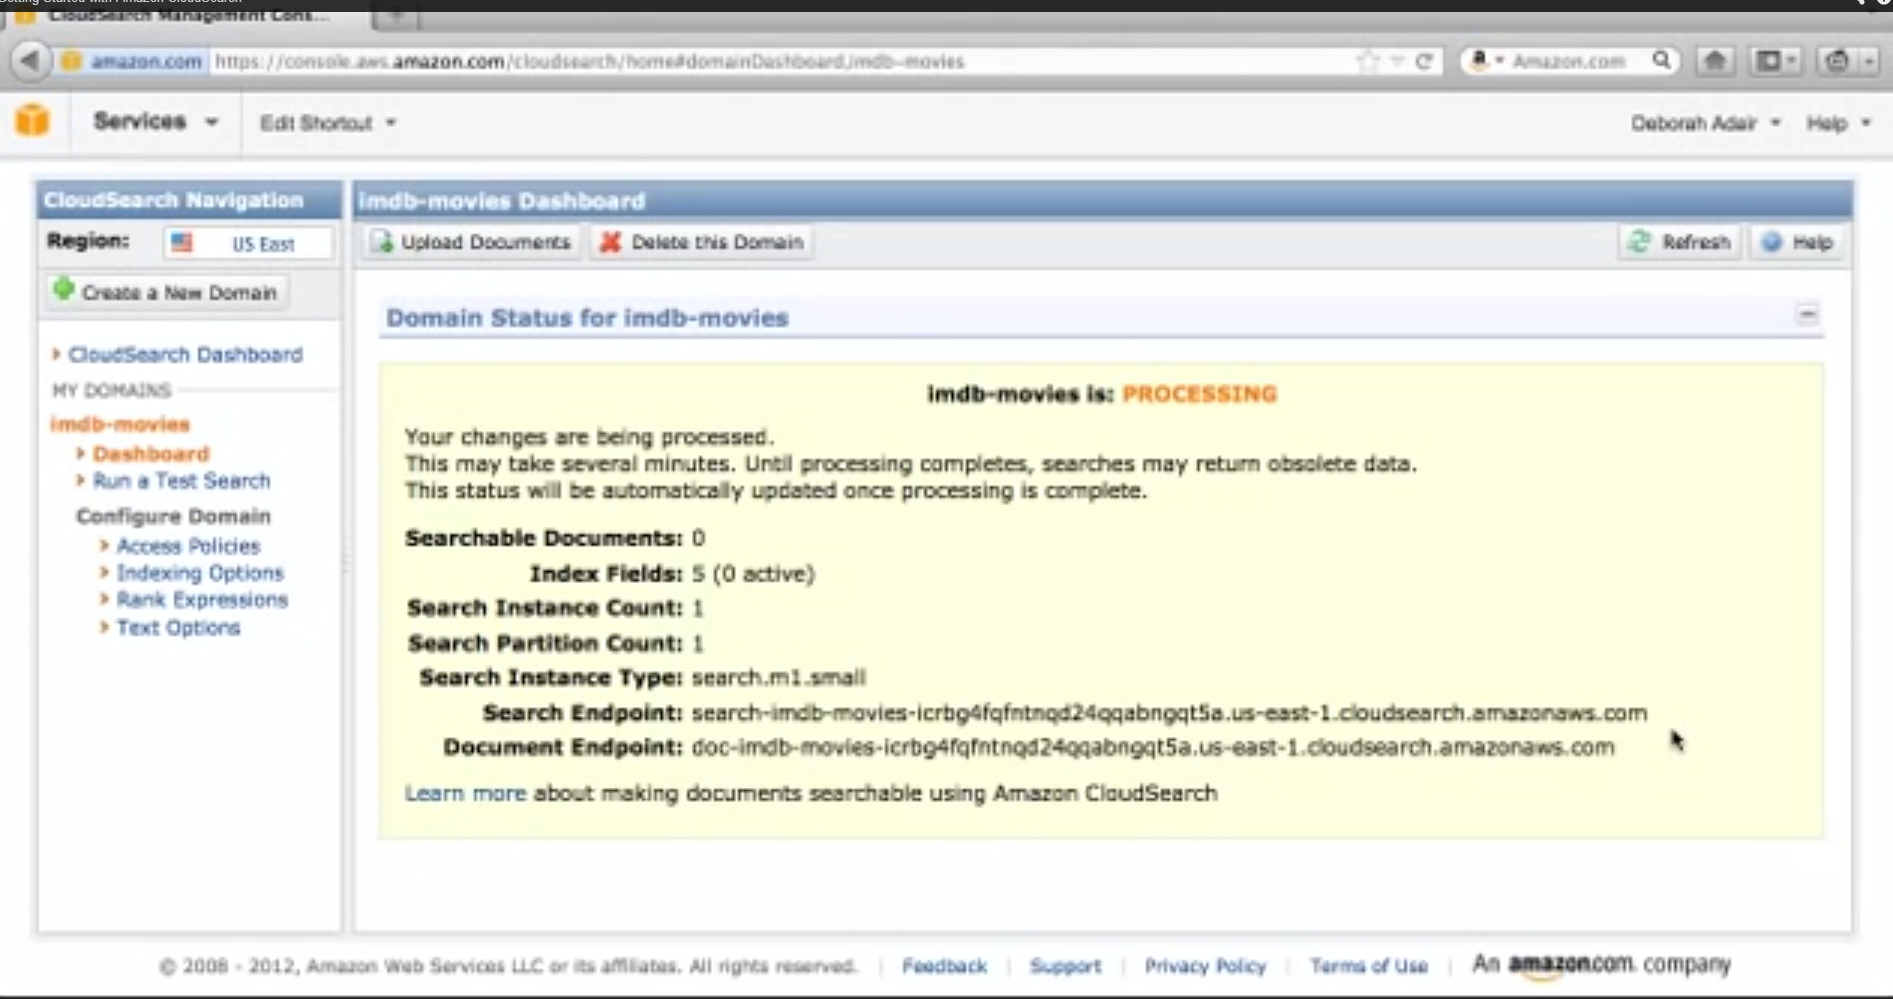Follow the Learn more link
Viewport: 1893px width, 999px height.
click(x=465, y=793)
